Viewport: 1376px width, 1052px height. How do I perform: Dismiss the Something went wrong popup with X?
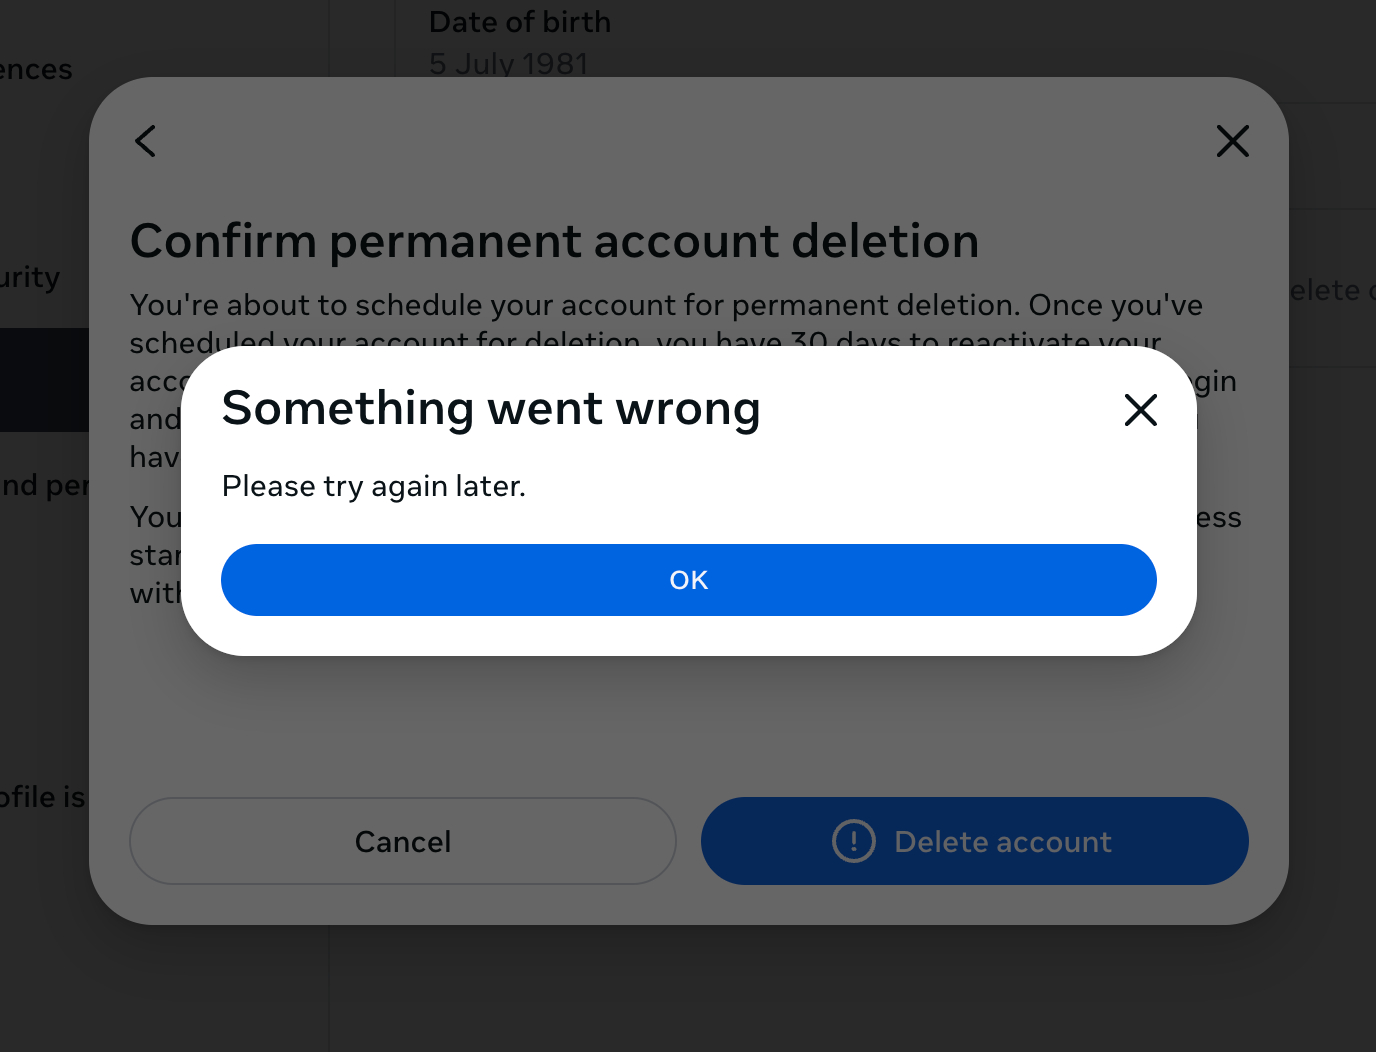[1140, 410]
